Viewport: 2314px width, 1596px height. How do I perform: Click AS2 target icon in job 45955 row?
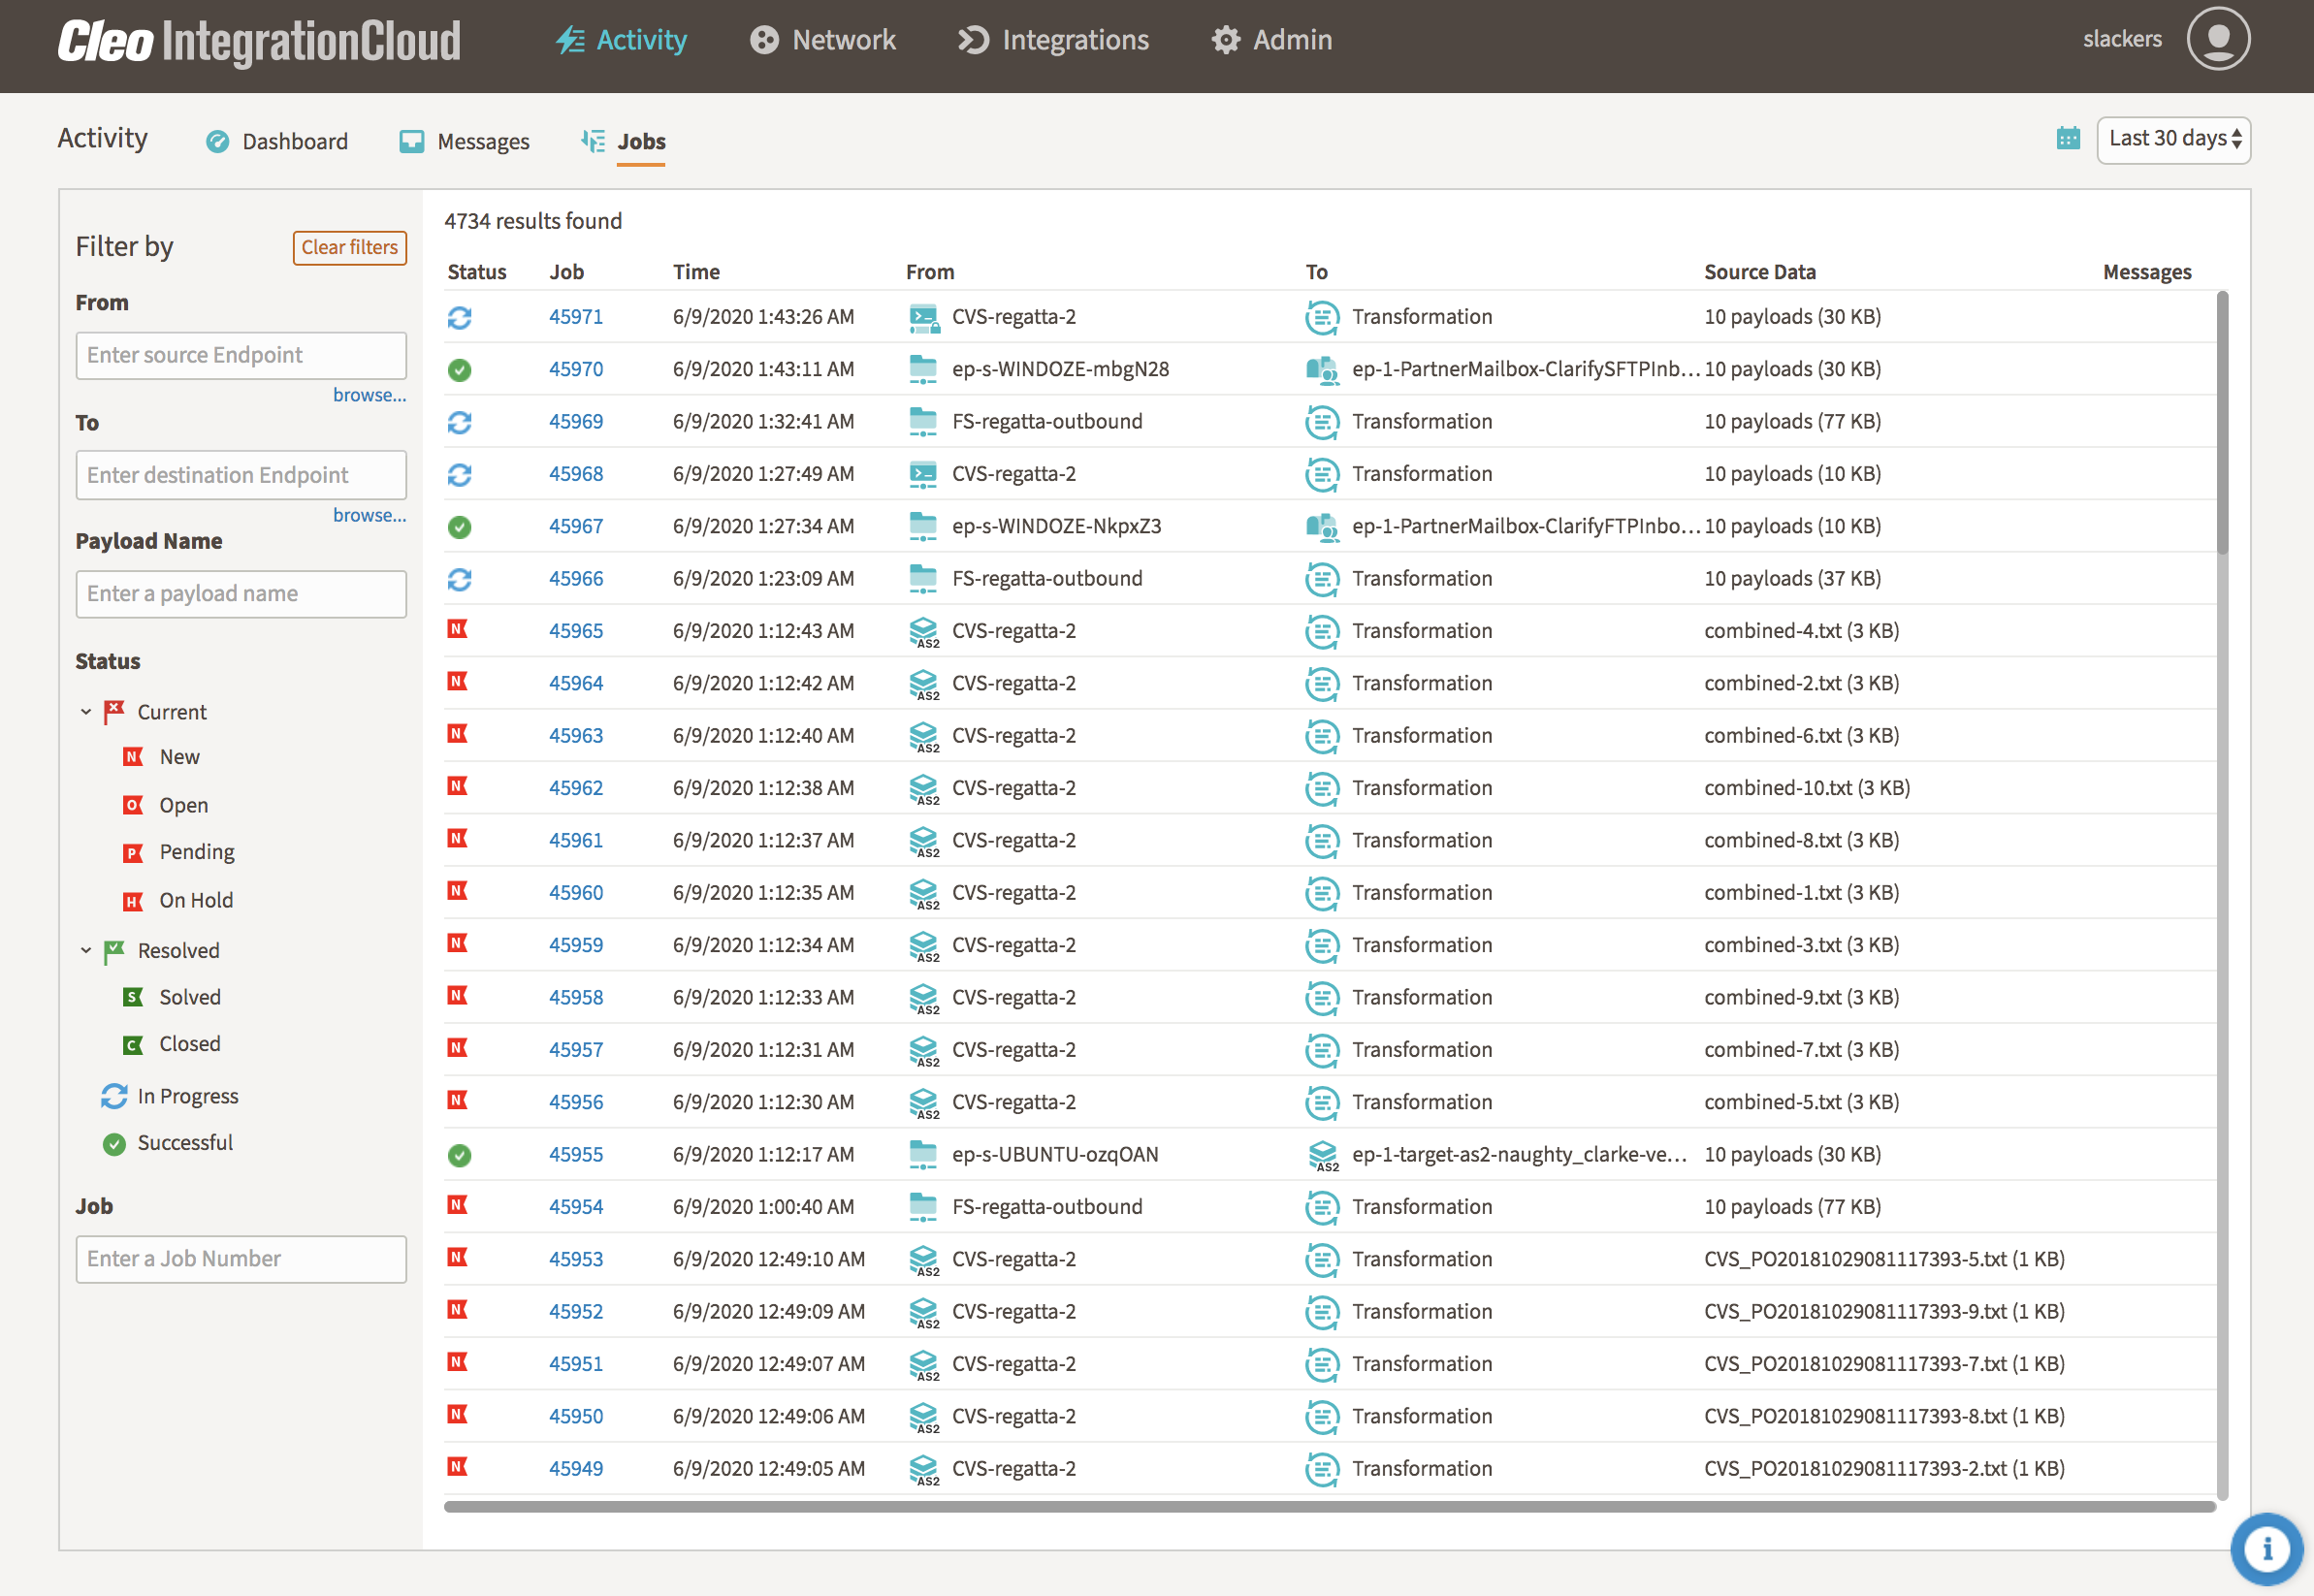tap(1323, 1156)
